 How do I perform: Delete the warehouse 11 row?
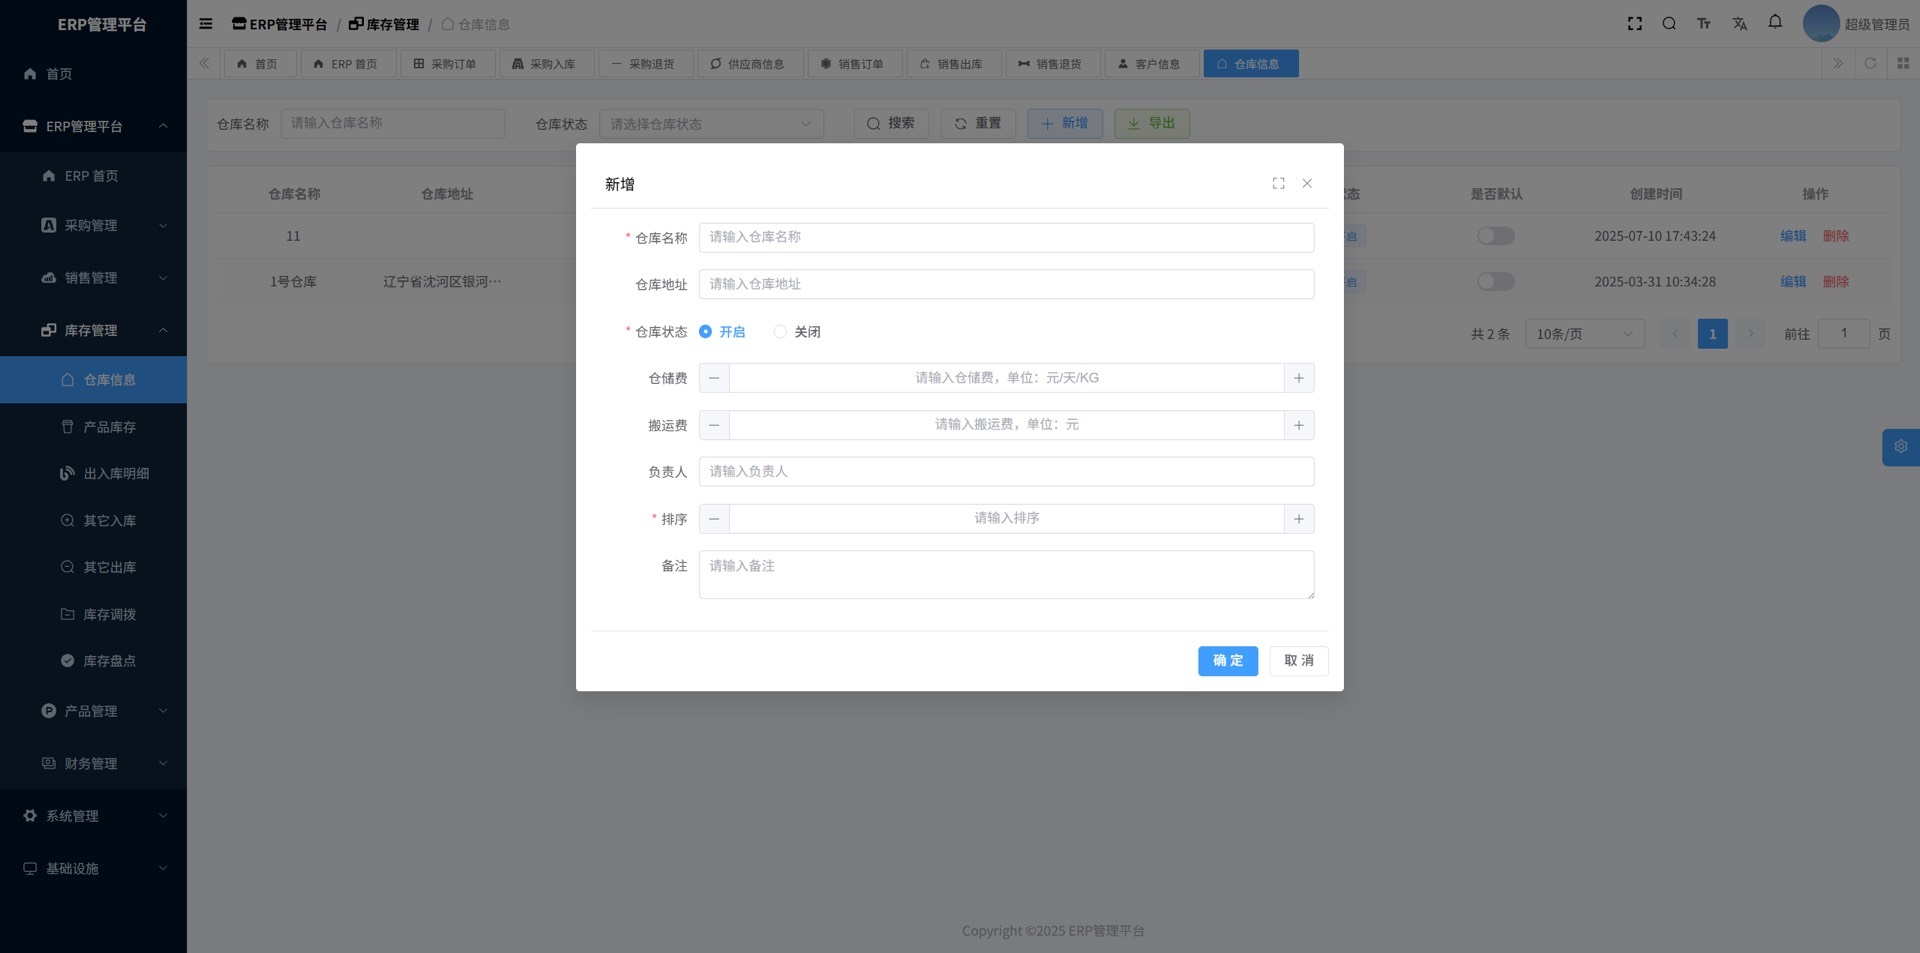(1836, 236)
